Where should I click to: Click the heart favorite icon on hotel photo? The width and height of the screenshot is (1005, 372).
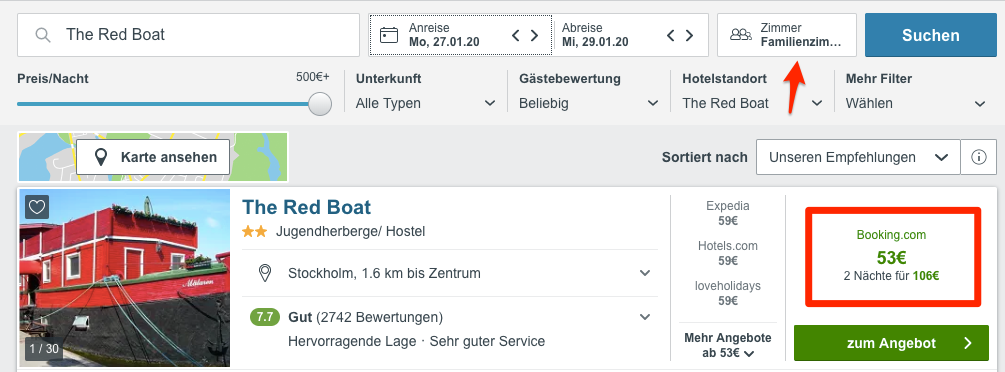coord(37,207)
